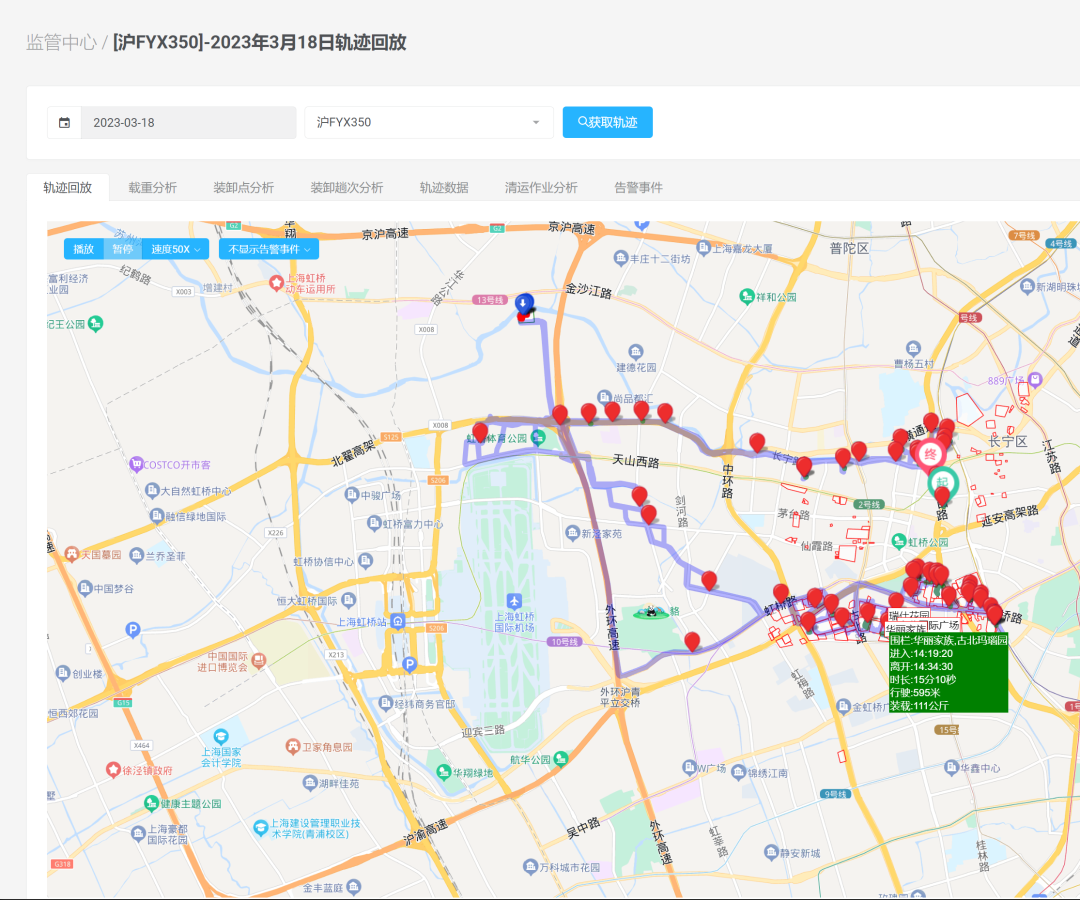This screenshot has height=900, width=1080.
Task: Click the 2023-03-18 date input field
Action: point(188,123)
